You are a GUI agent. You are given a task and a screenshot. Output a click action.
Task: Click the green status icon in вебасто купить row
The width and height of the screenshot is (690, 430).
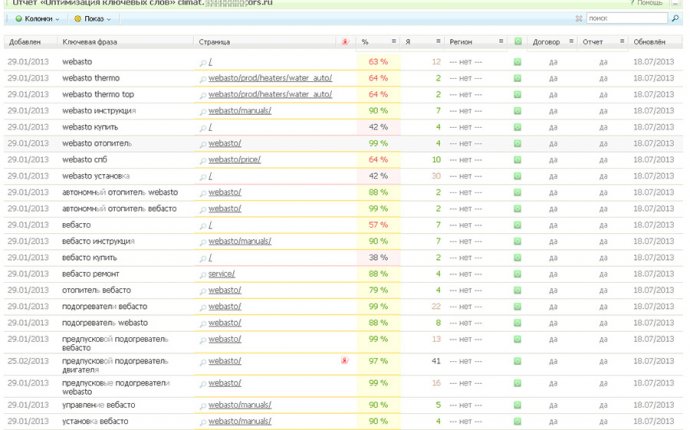point(518,258)
